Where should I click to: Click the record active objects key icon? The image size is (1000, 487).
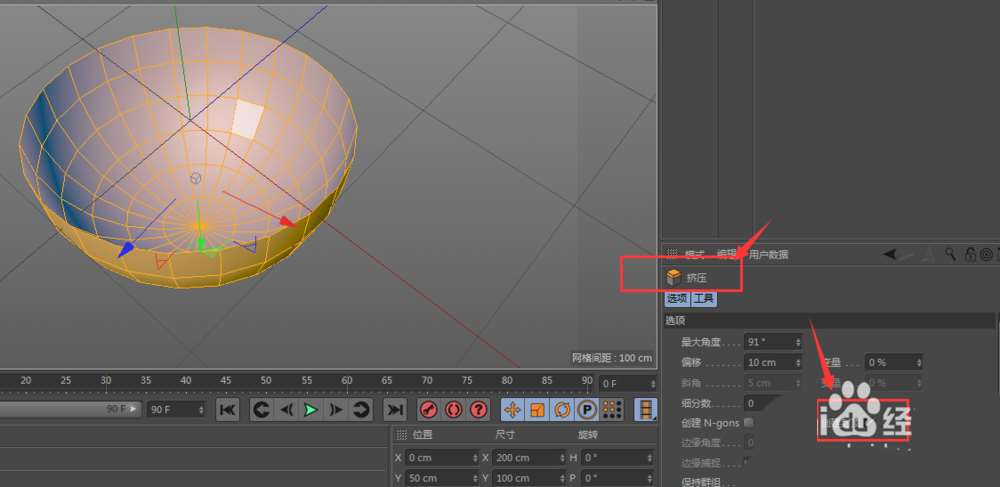pos(429,410)
